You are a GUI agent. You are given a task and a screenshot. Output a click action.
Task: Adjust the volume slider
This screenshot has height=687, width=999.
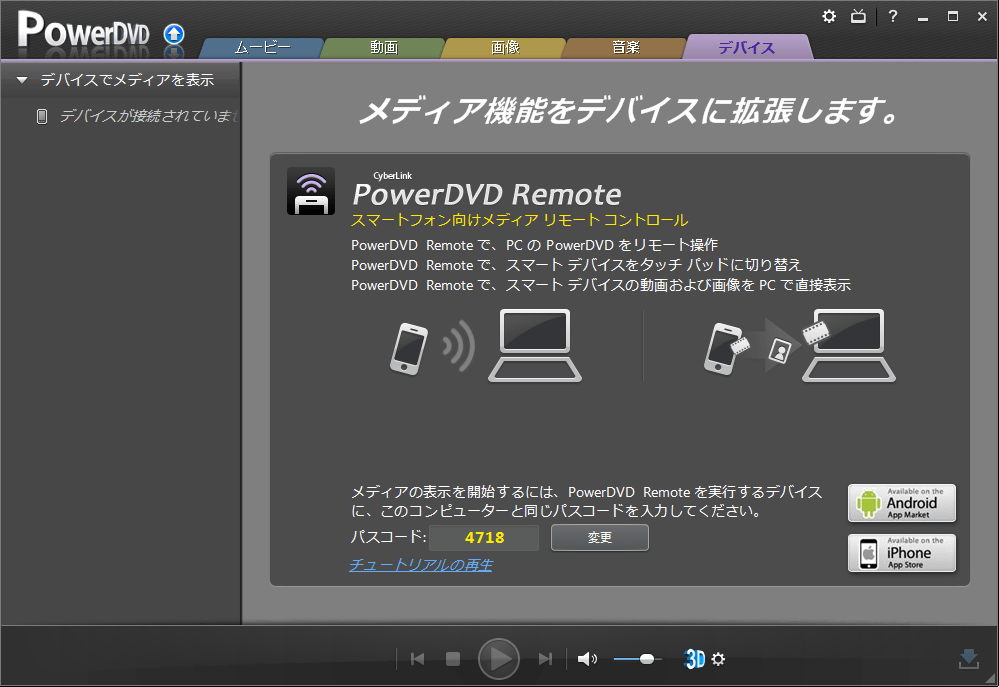coord(637,659)
